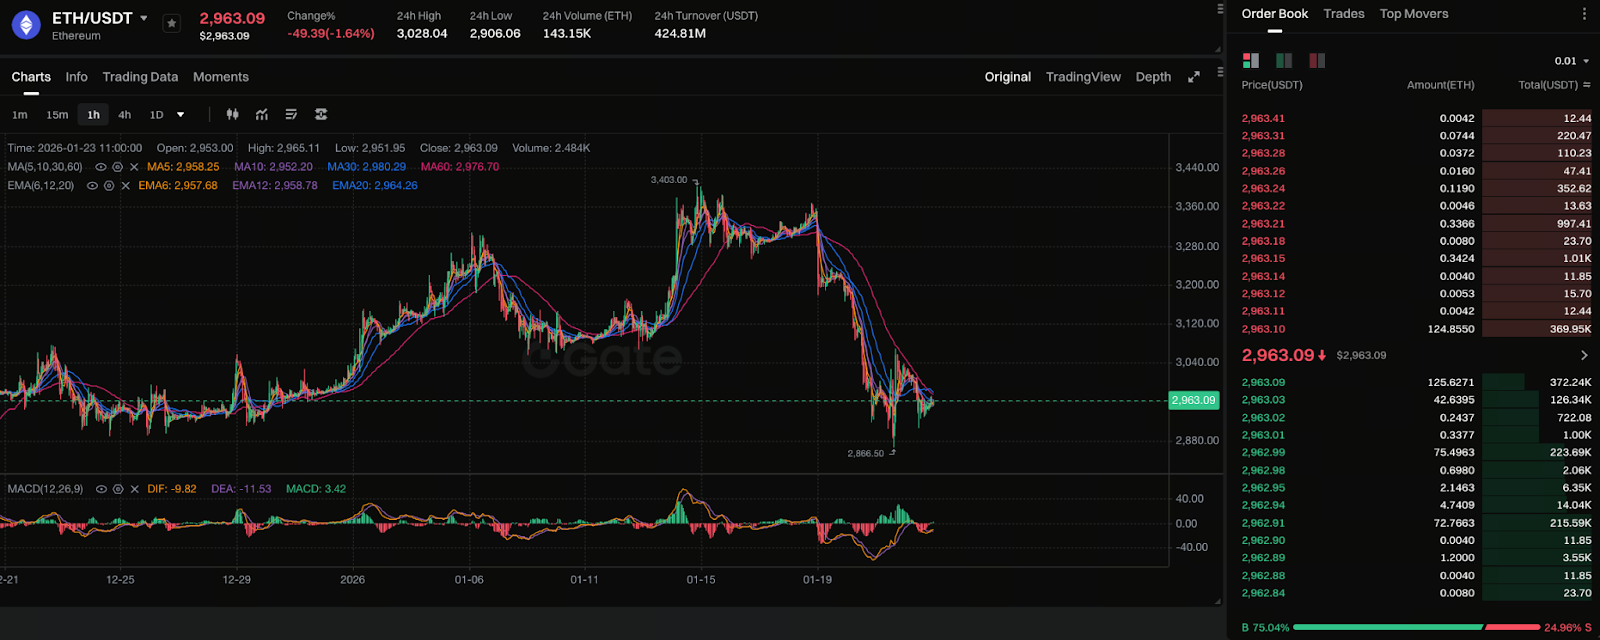
Task: Expand more timeframe options after 1D
Action: click(x=180, y=115)
